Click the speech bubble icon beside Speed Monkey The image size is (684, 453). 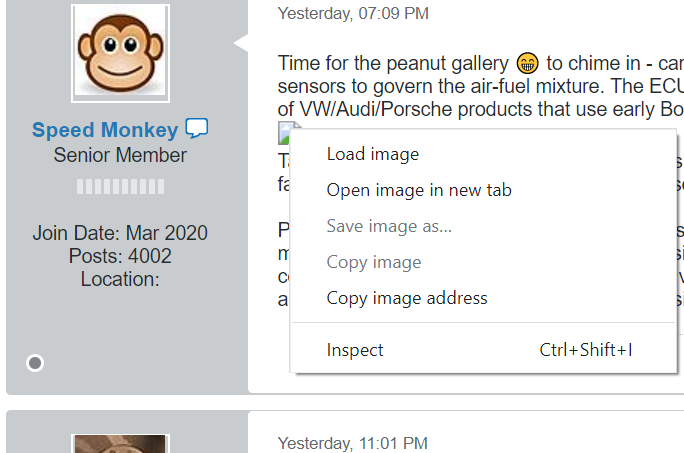click(x=197, y=129)
